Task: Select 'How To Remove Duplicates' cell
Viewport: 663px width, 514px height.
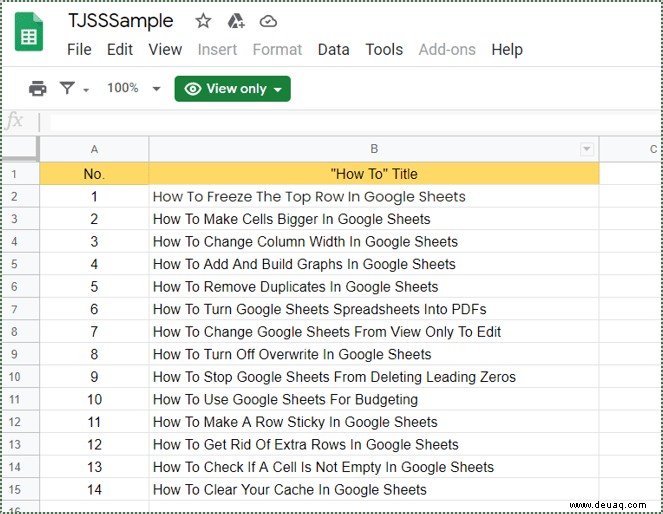Action: pyautogui.click(x=374, y=287)
